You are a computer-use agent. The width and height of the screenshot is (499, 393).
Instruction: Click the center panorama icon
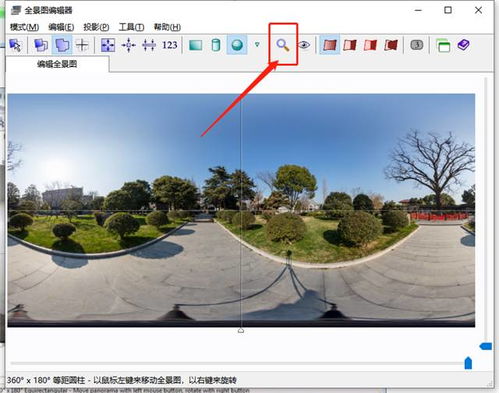[x=129, y=45]
